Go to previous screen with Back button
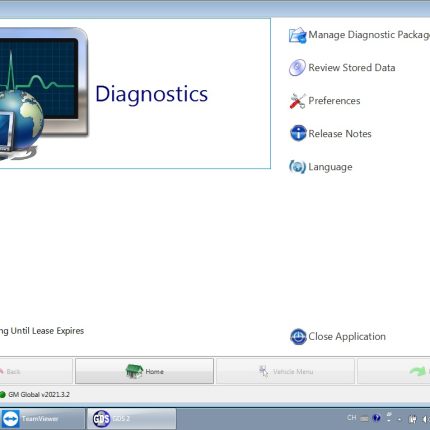 pyautogui.click(x=36, y=371)
